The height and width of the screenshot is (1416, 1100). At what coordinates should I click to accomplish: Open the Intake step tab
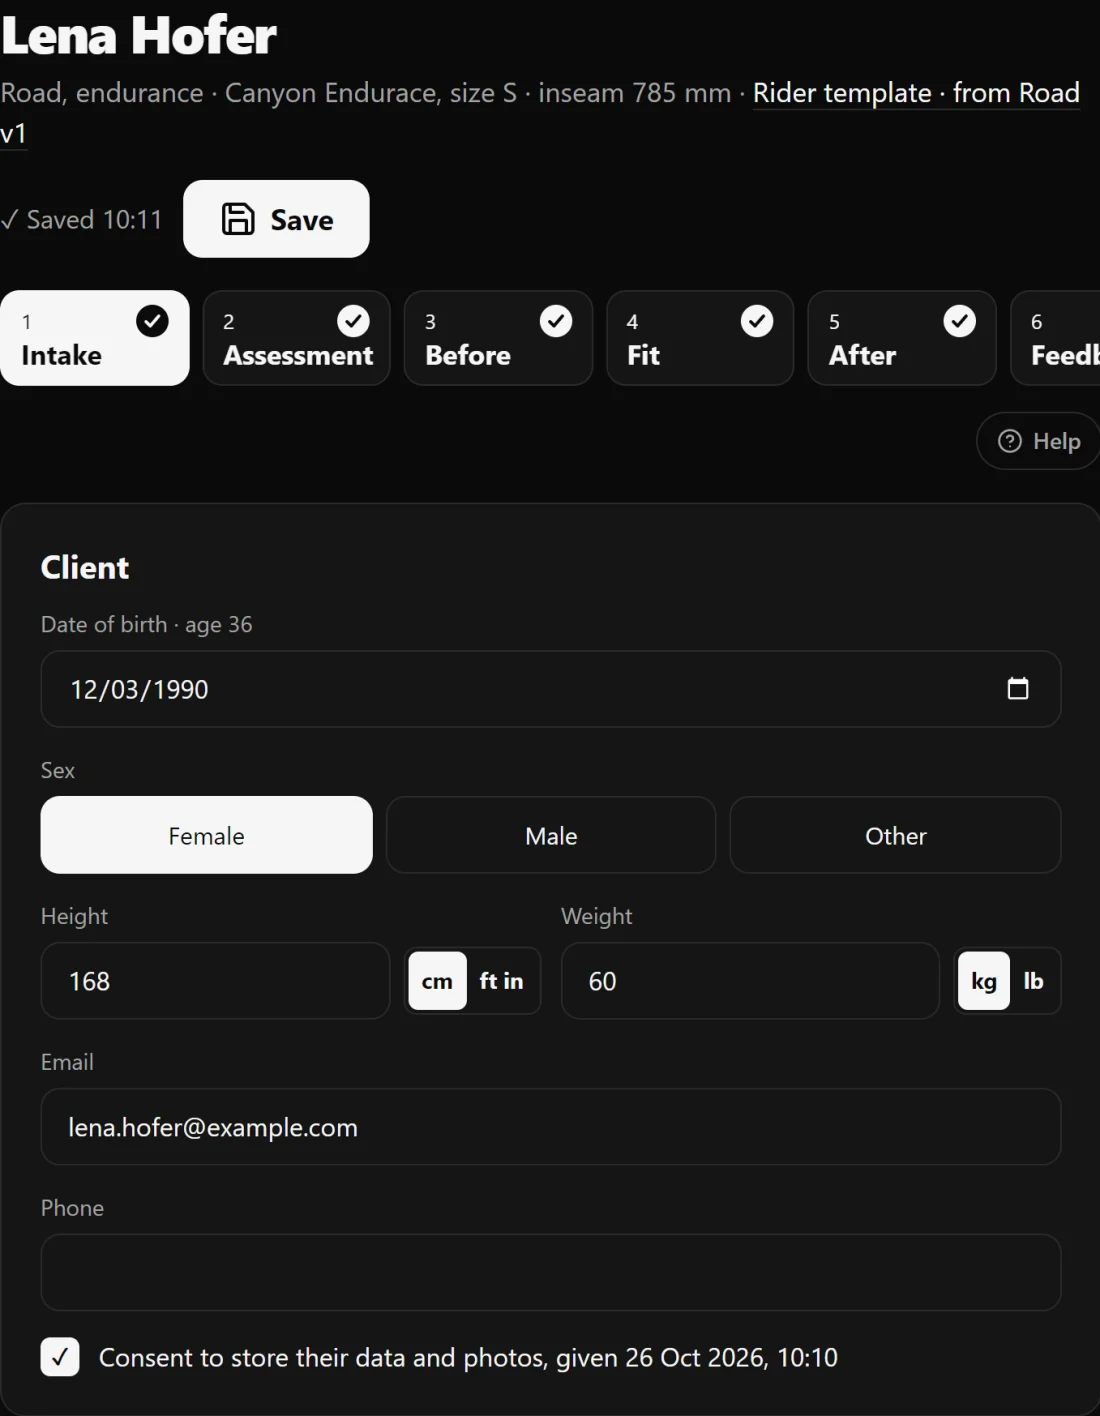[95, 338]
